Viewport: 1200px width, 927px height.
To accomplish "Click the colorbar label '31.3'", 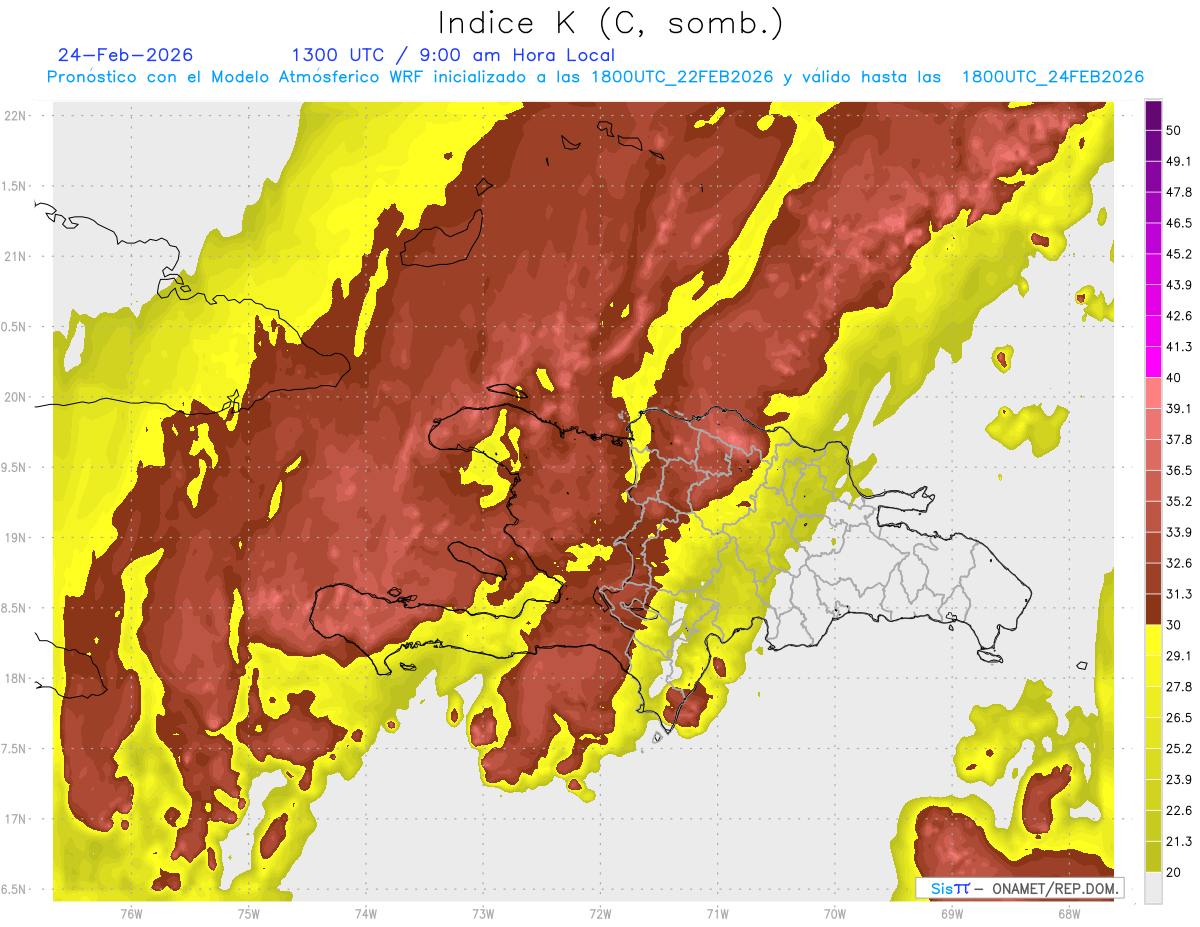I will 1178,594.
